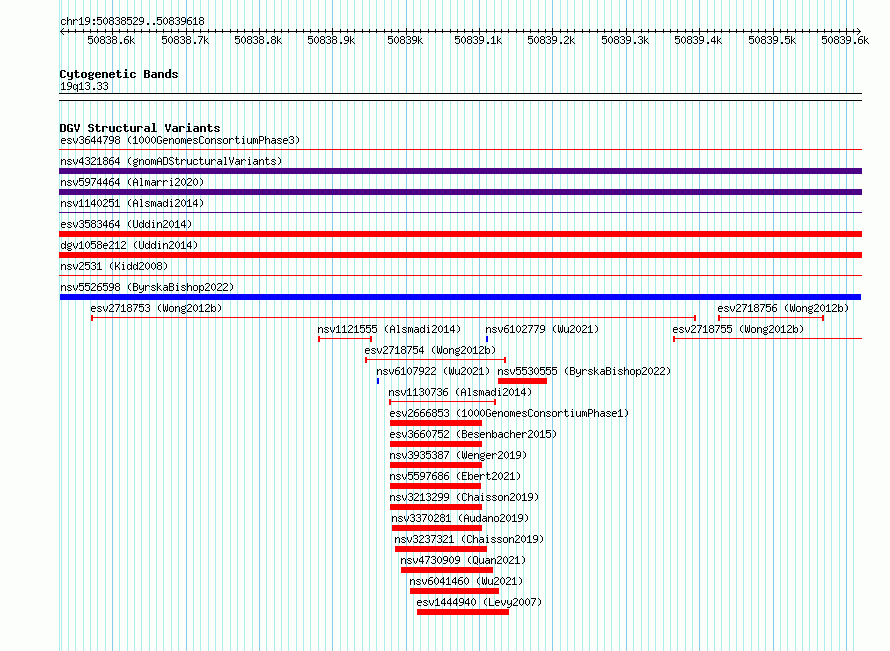Click the red bar under esv1444940

(x=463, y=612)
